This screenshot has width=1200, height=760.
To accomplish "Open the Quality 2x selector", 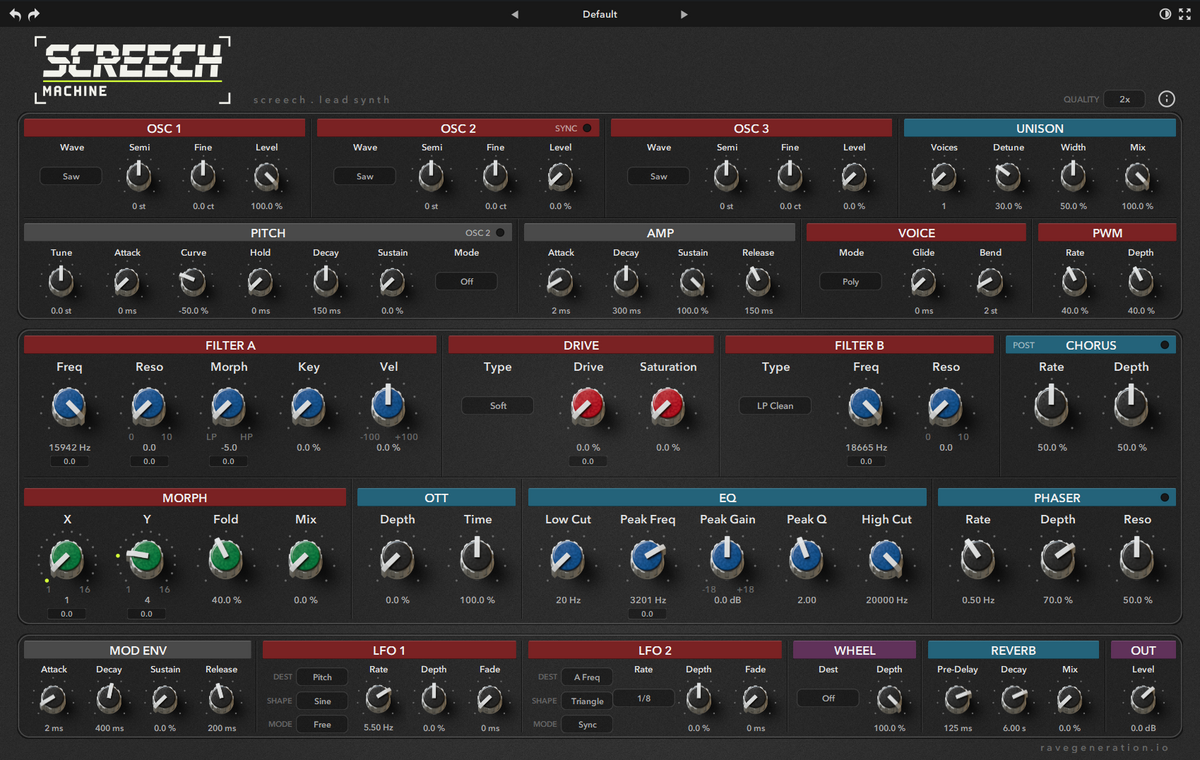I will click(x=1125, y=99).
